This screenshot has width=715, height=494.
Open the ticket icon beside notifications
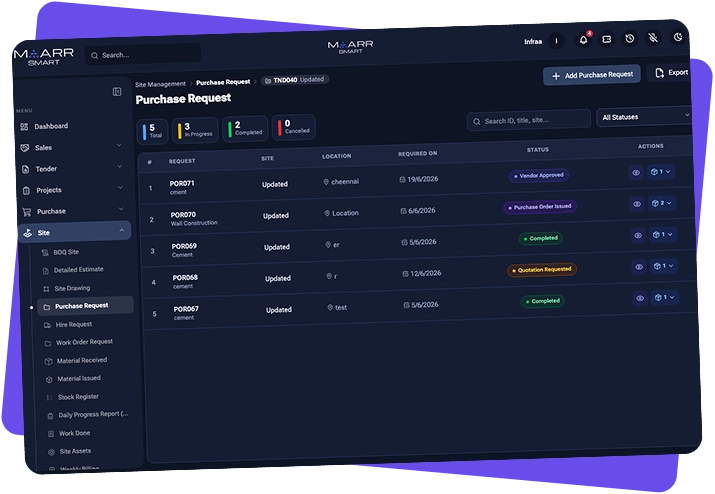point(606,40)
